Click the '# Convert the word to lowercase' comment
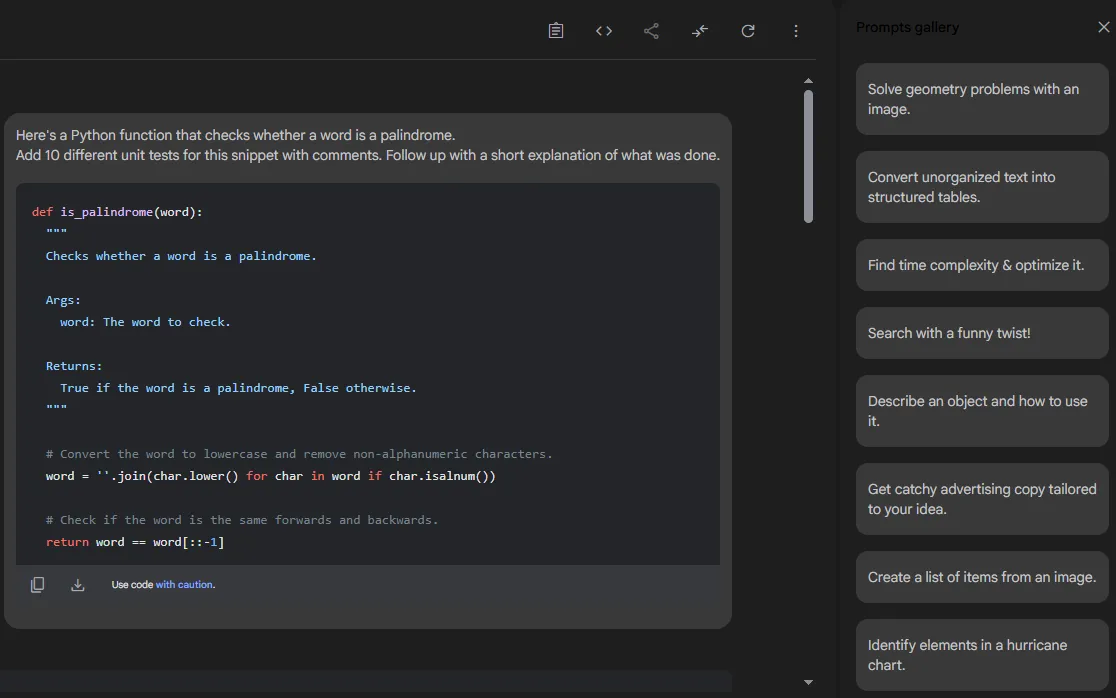Image resolution: width=1116 pixels, height=698 pixels. click(299, 454)
